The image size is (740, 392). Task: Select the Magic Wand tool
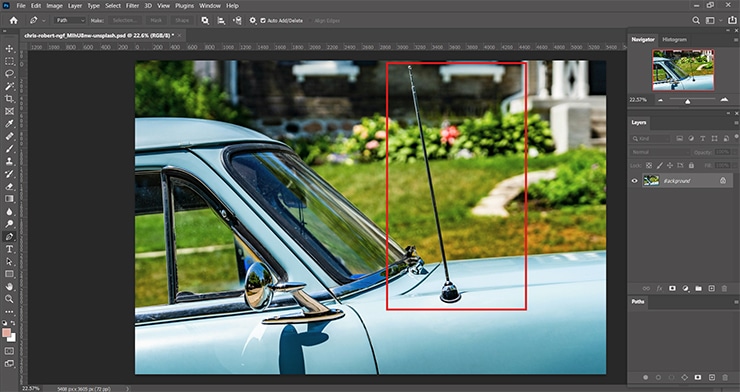tap(9, 86)
